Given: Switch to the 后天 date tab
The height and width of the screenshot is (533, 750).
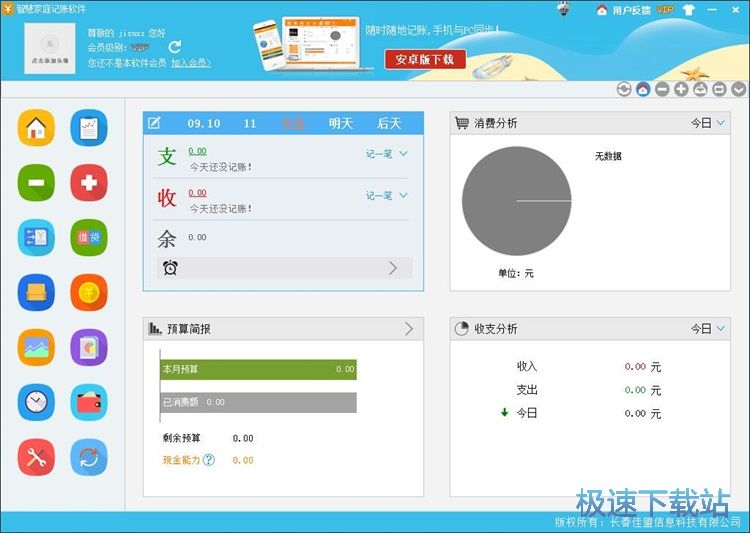Looking at the screenshot, I should pyautogui.click(x=389, y=124).
